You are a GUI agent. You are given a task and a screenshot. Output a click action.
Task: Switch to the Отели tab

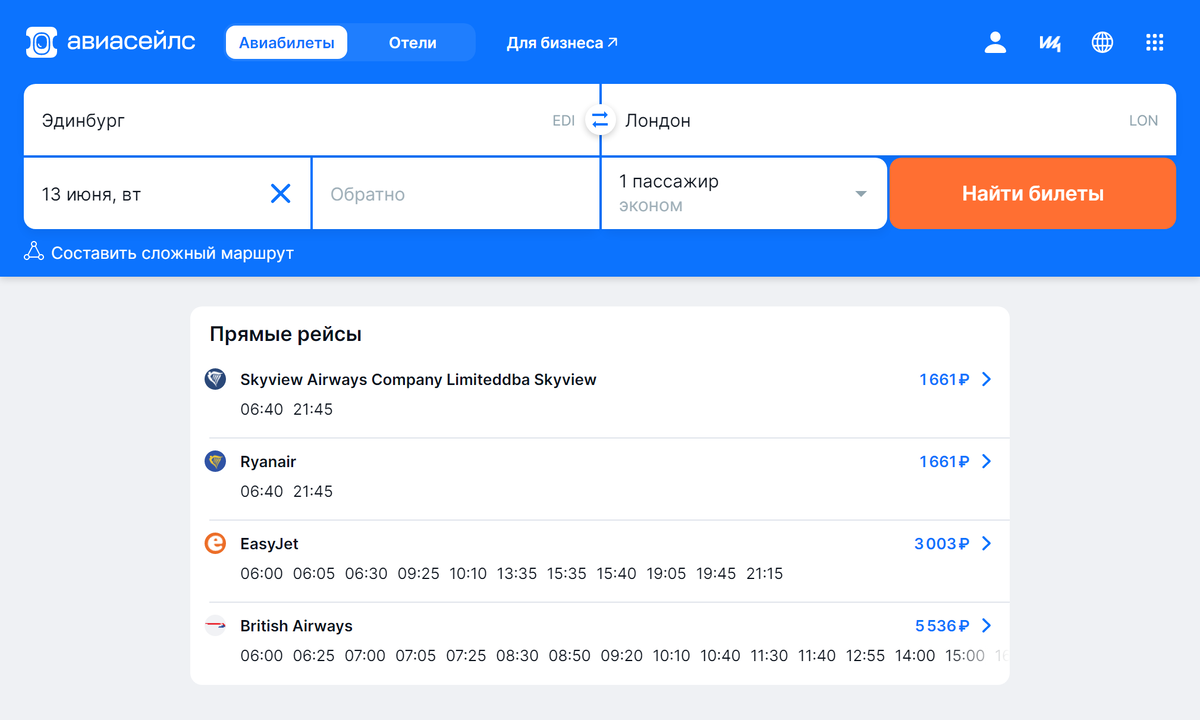pyautogui.click(x=412, y=43)
